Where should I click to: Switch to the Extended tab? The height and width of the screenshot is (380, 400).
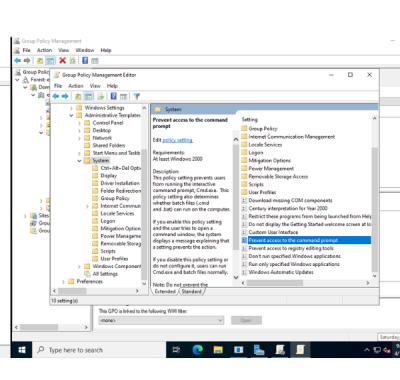[x=165, y=291]
